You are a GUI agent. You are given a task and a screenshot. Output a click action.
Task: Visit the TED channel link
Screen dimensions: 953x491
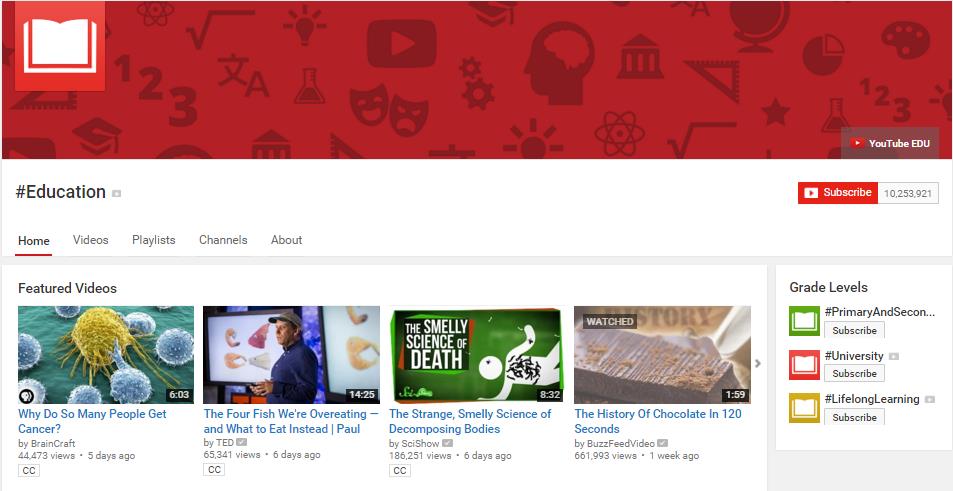click(x=225, y=443)
